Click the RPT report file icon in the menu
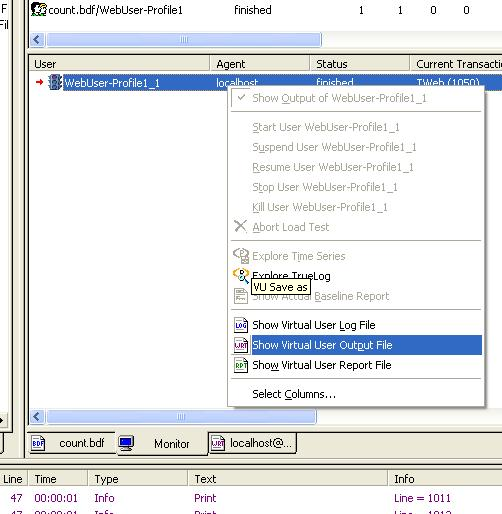The height and width of the screenshot is (514, 502). coord(241,365)
